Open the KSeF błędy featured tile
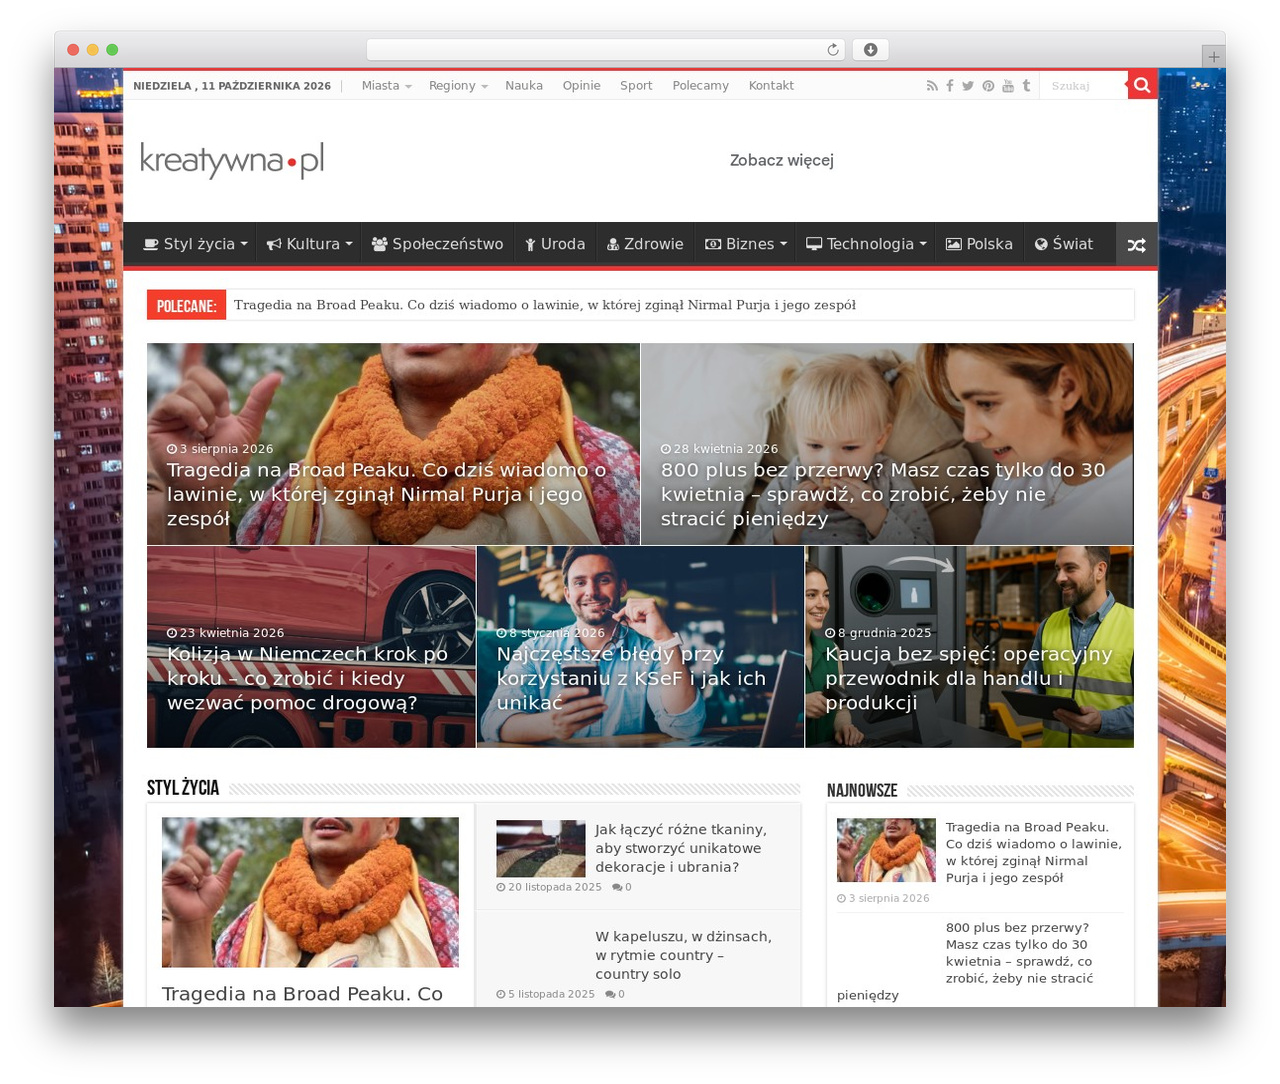Image resolution: width=1280 pixels, height=1084 pixels. 640,647
